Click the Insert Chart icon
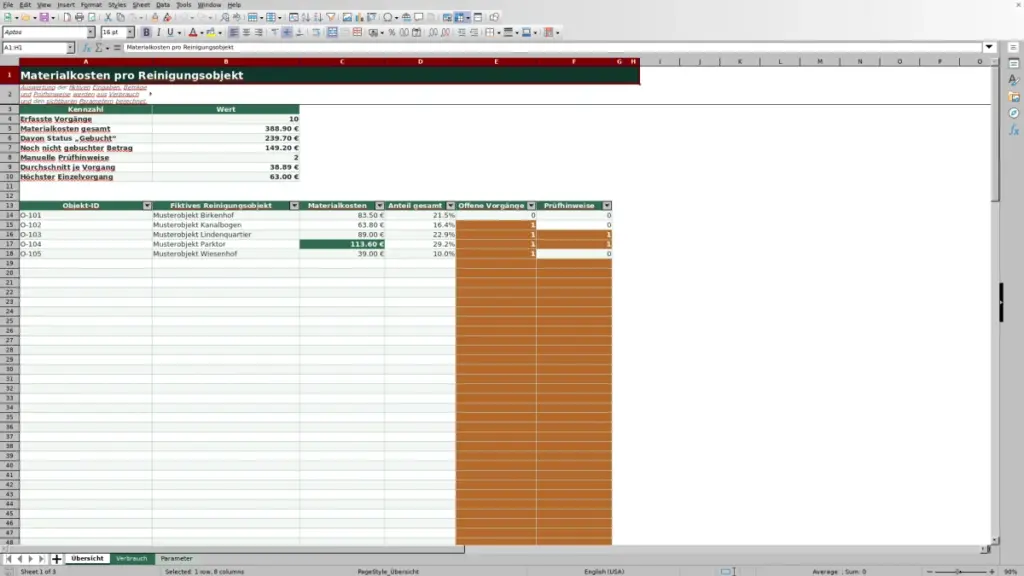Viewport: 1024px width, 576px height. [359, 18]
